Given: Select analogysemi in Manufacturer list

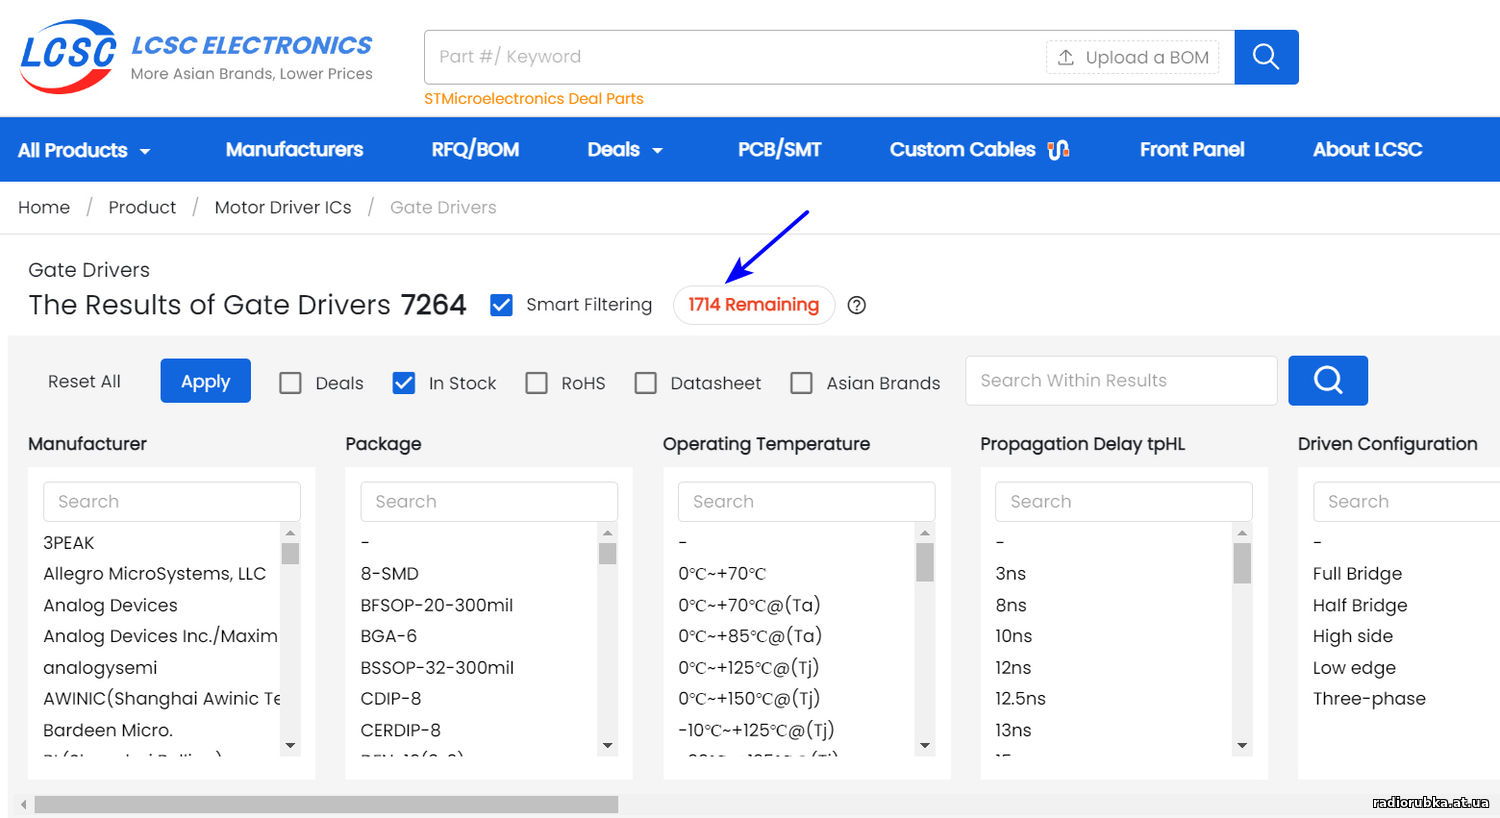Looking at the screenshot, I should click(100, 668).
